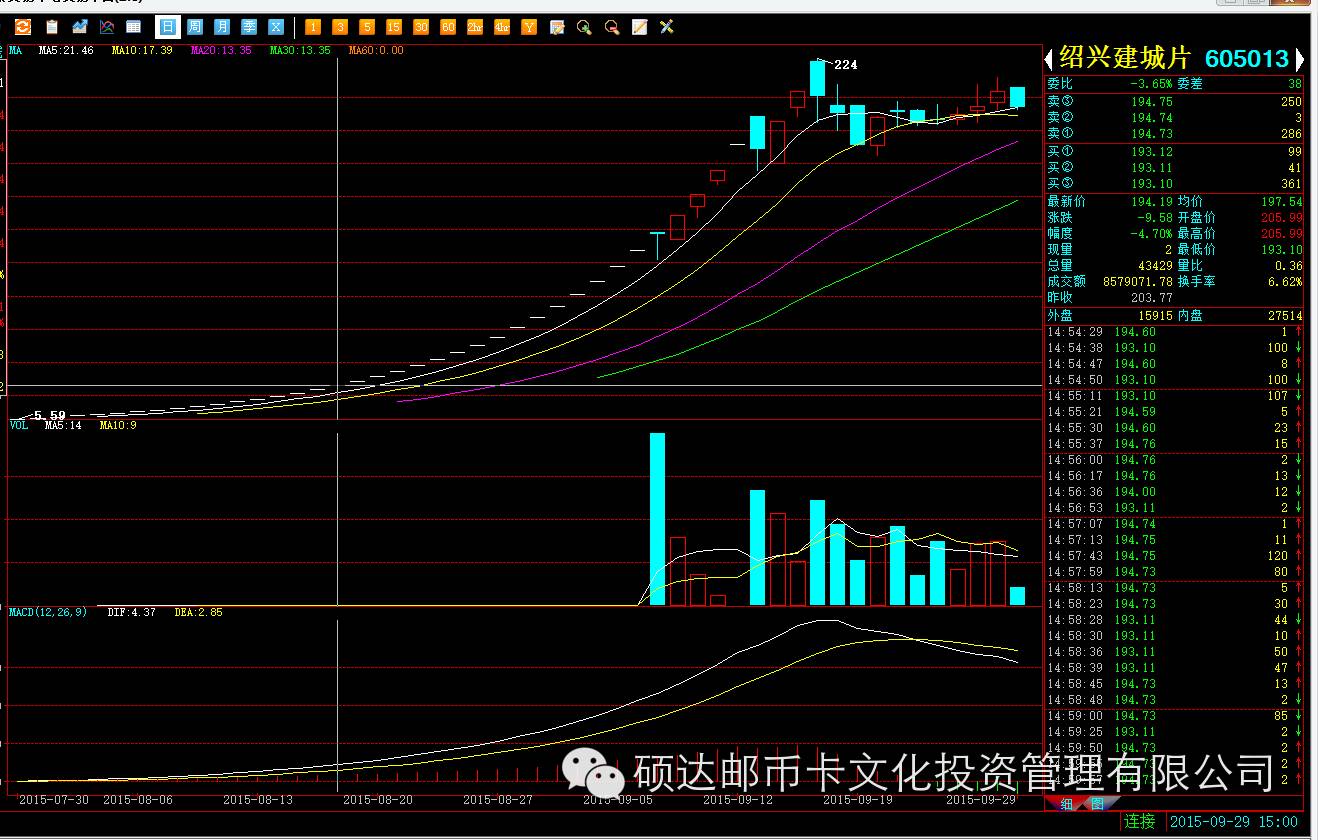Click the 总量 value 43429
The height and width of the screenshot is (840, 1318).
click(1153, 265)
